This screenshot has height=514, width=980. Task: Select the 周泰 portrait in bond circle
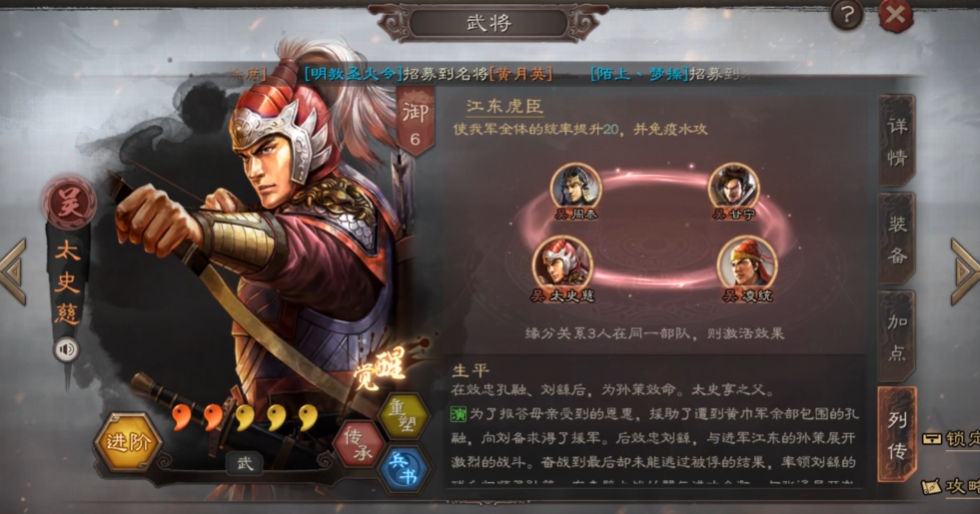576,189
